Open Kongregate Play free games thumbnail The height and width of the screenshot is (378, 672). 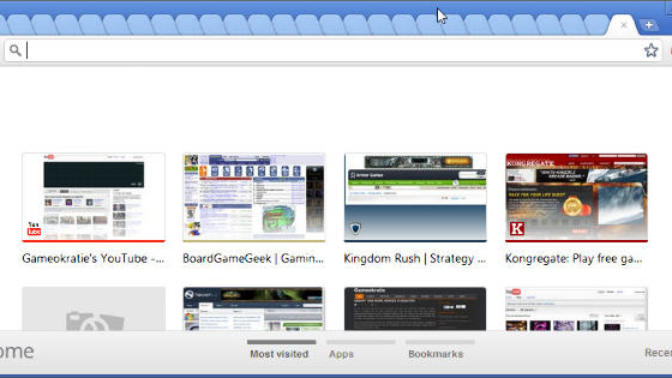(x=576, y=198)
